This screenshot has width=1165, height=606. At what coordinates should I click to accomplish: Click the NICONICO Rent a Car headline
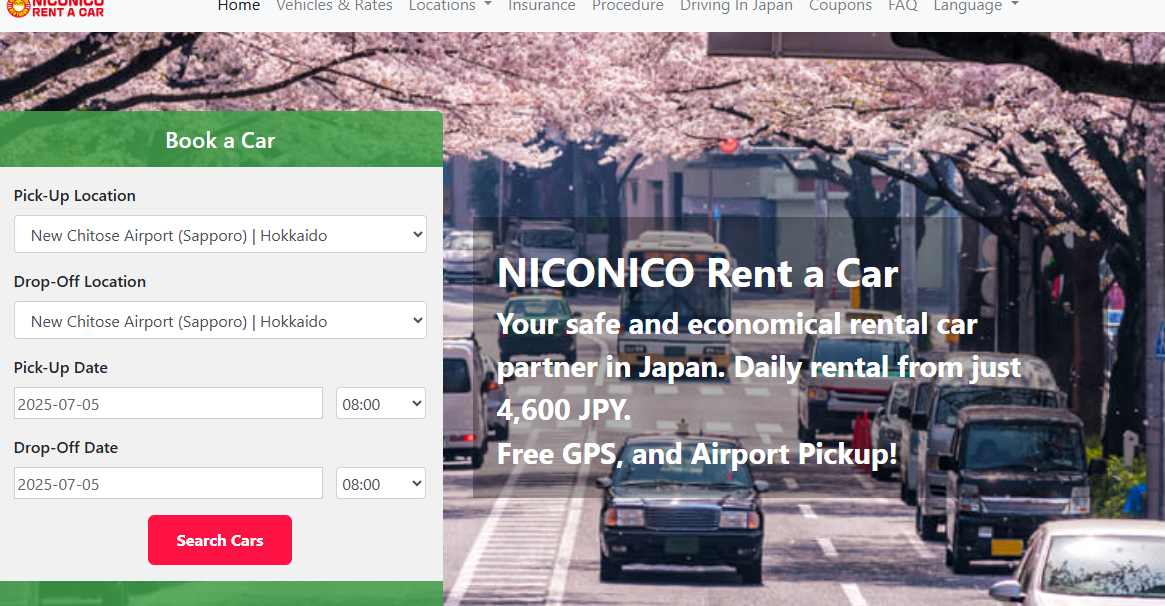[x=698, y=273]
